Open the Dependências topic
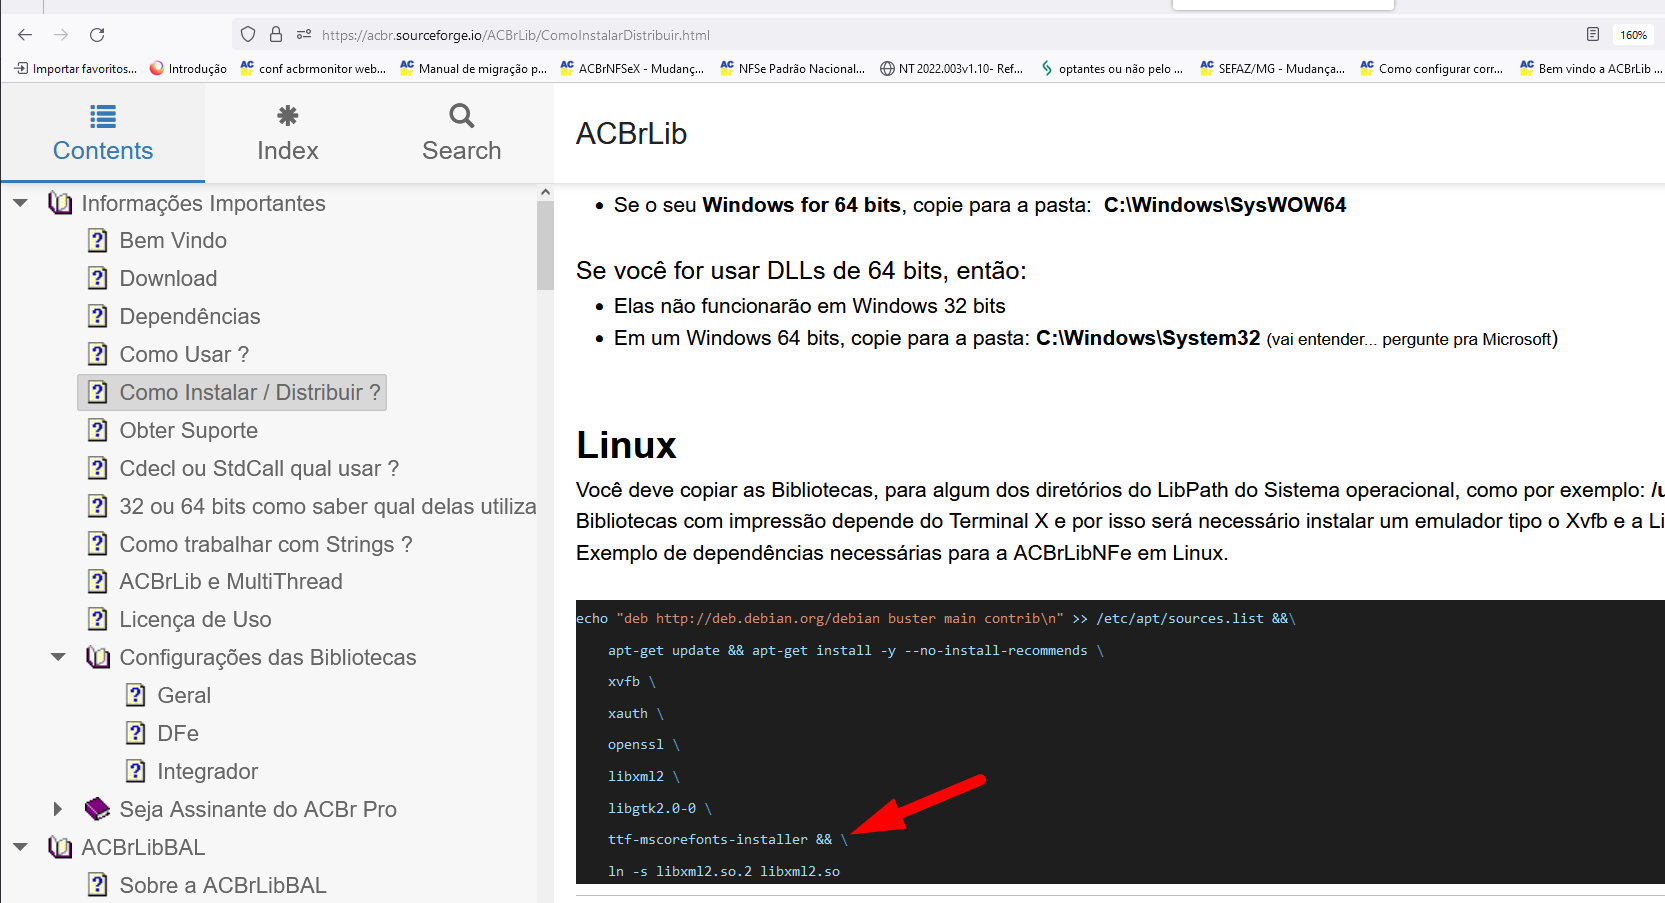Viewport: 1665px width, 903px height. (x=174, y=317)
